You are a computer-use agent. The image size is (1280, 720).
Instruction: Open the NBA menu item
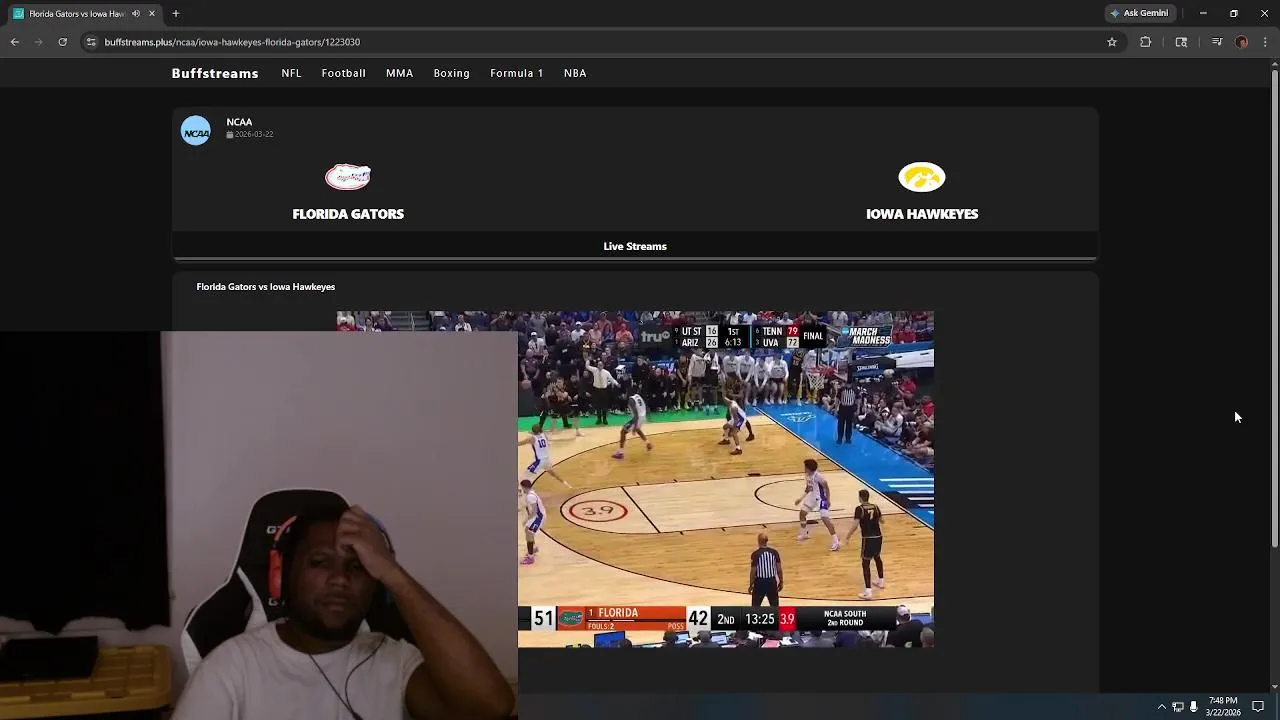pos(575,73)
